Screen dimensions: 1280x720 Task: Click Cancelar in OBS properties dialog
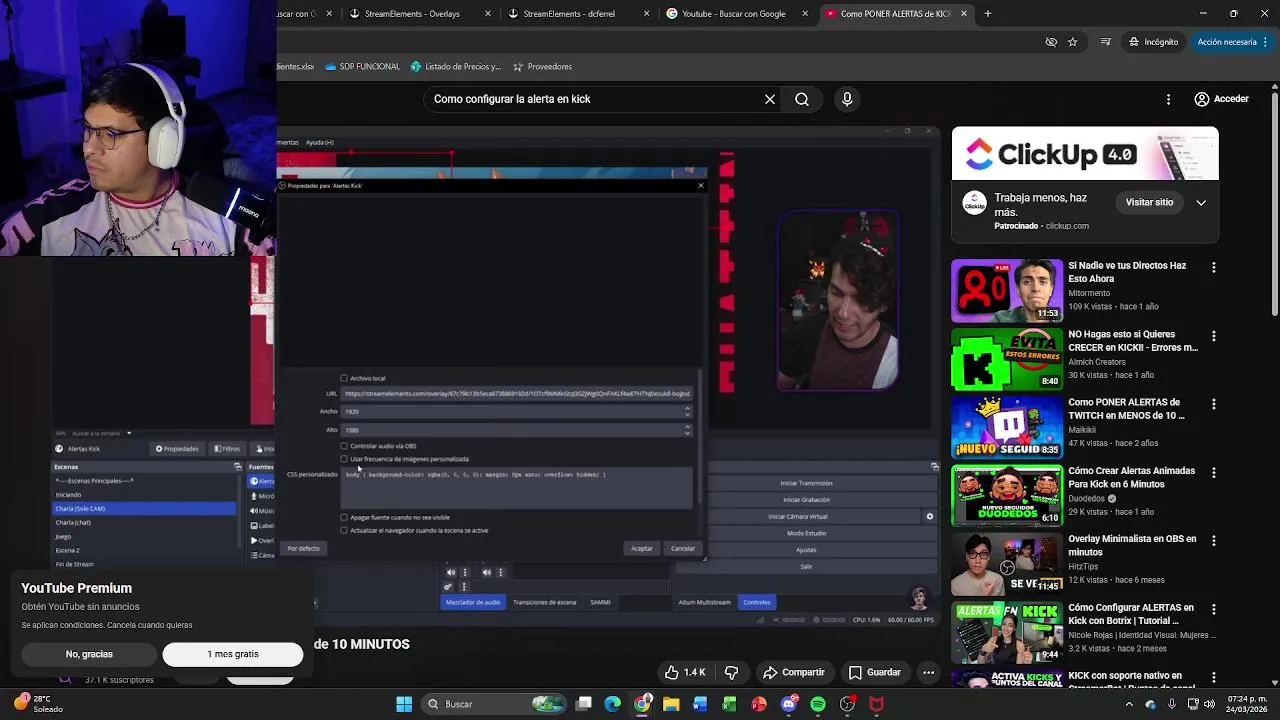(683, 548)
